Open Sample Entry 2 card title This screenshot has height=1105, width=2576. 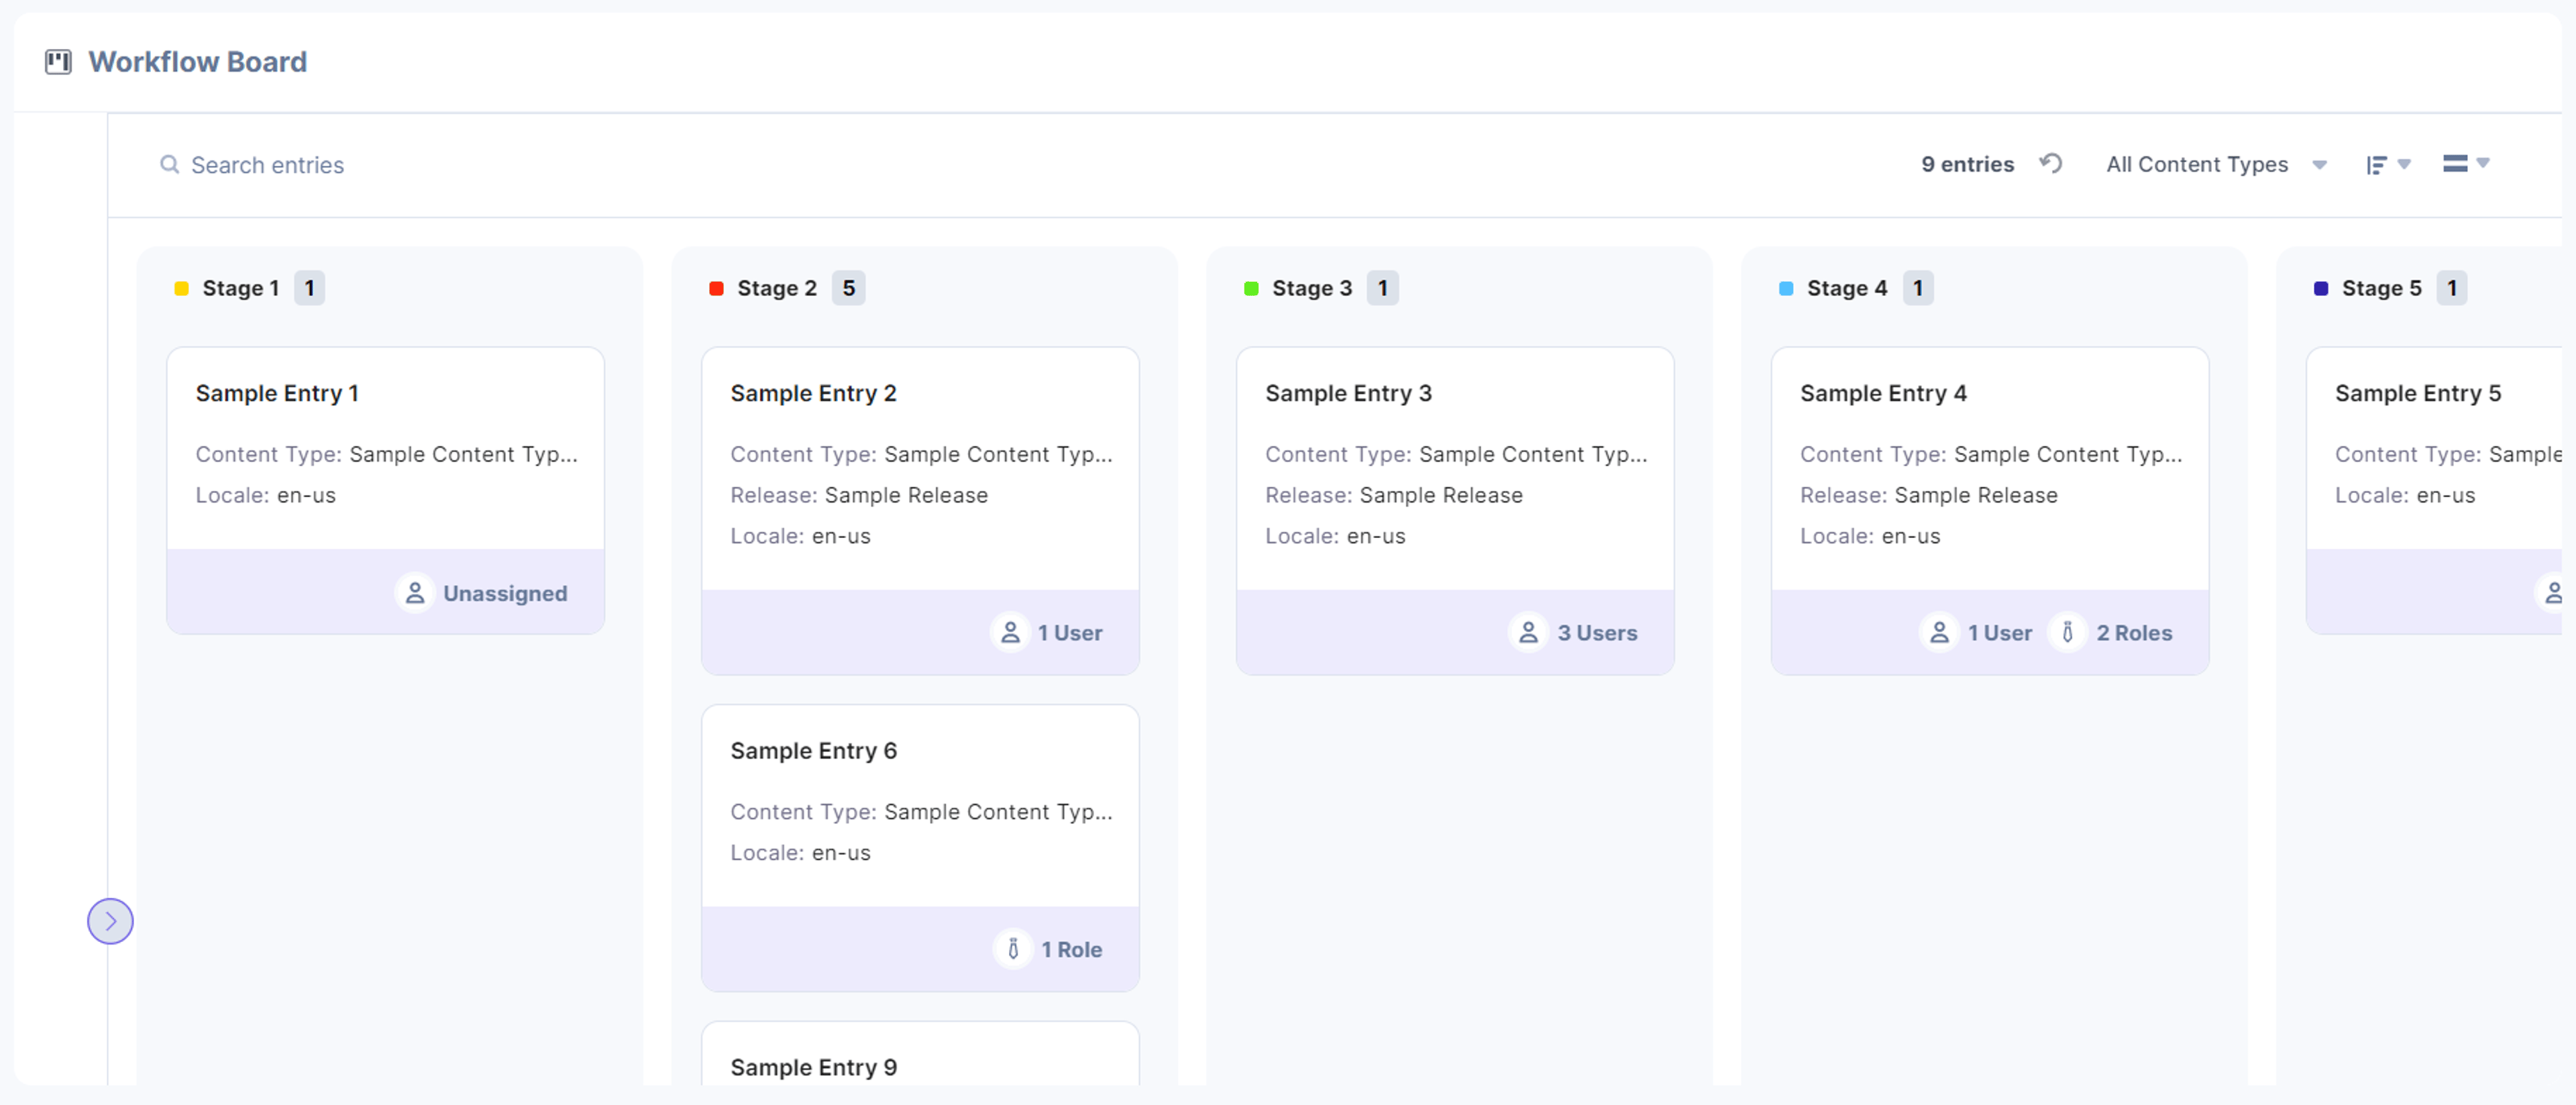(813, 393)
